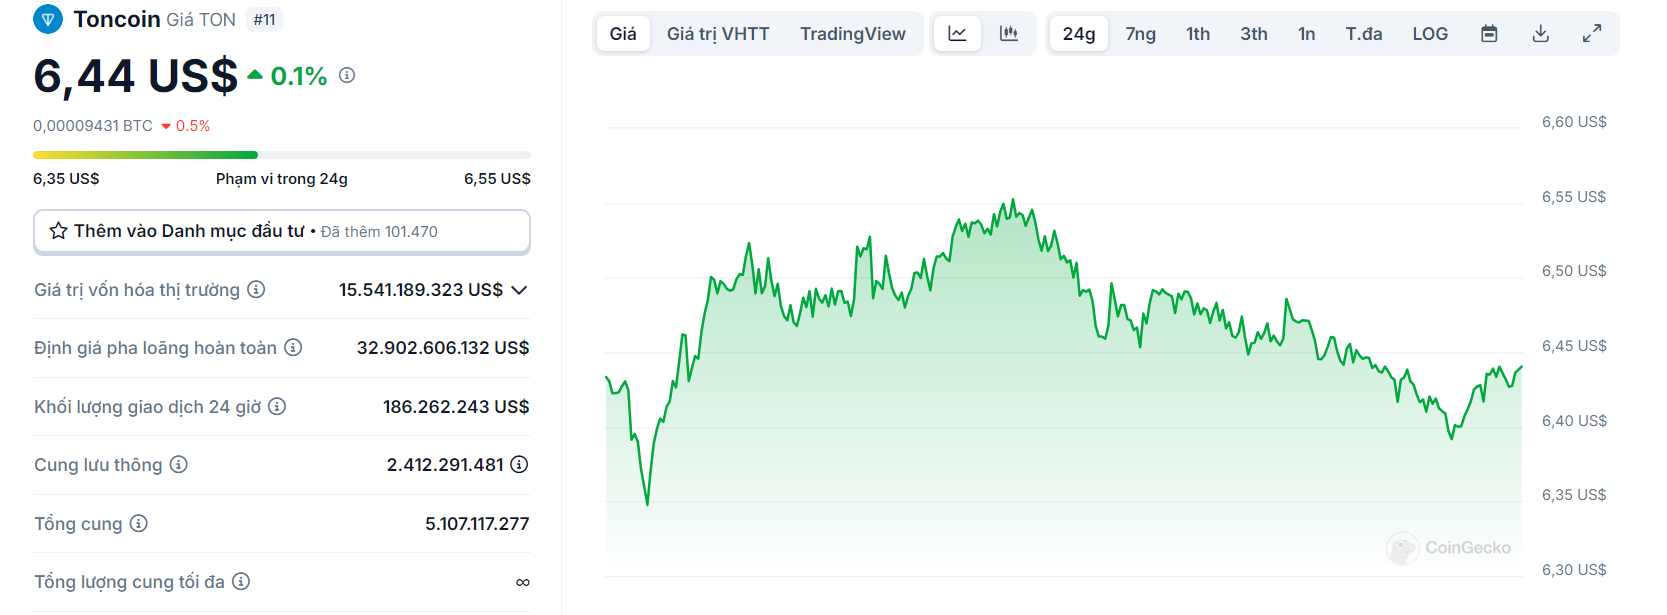The width and height of the screenshot is (1667, 615).
Task: Expand the market cap value chevron
Action: pyautogui.click(x=519, y=290)
